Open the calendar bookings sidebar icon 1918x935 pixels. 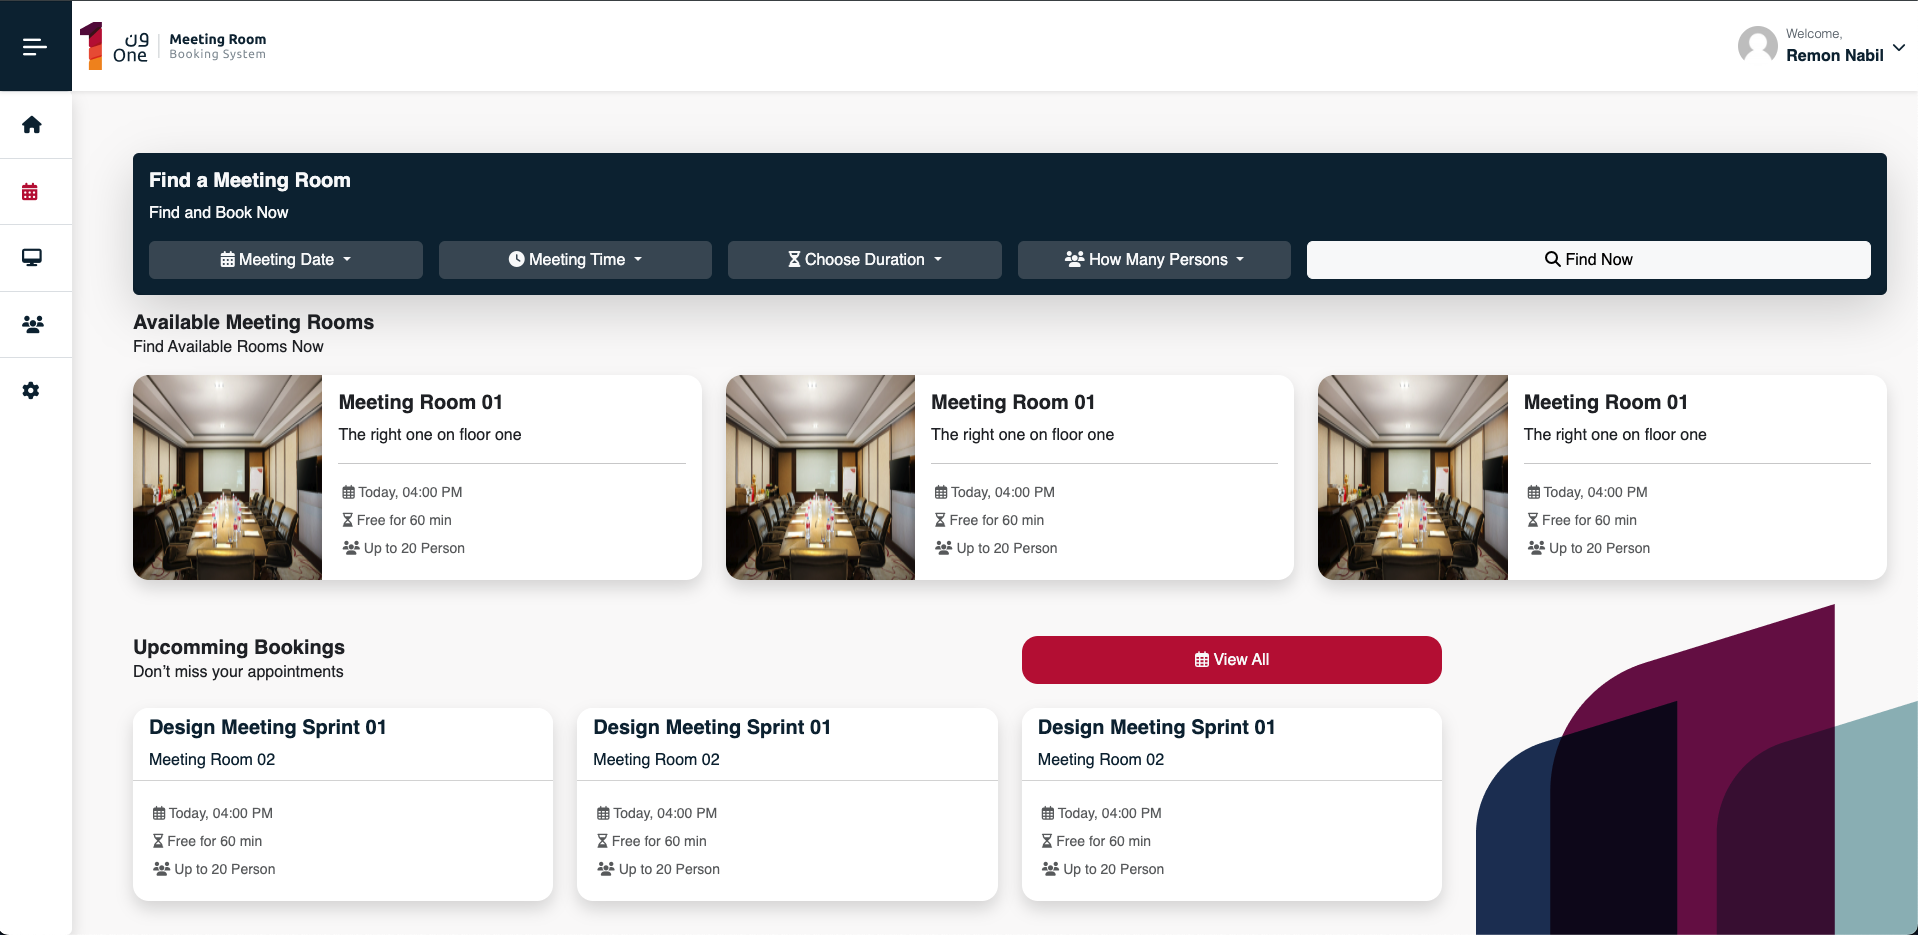pyautogui.click(x=30, y=192)
